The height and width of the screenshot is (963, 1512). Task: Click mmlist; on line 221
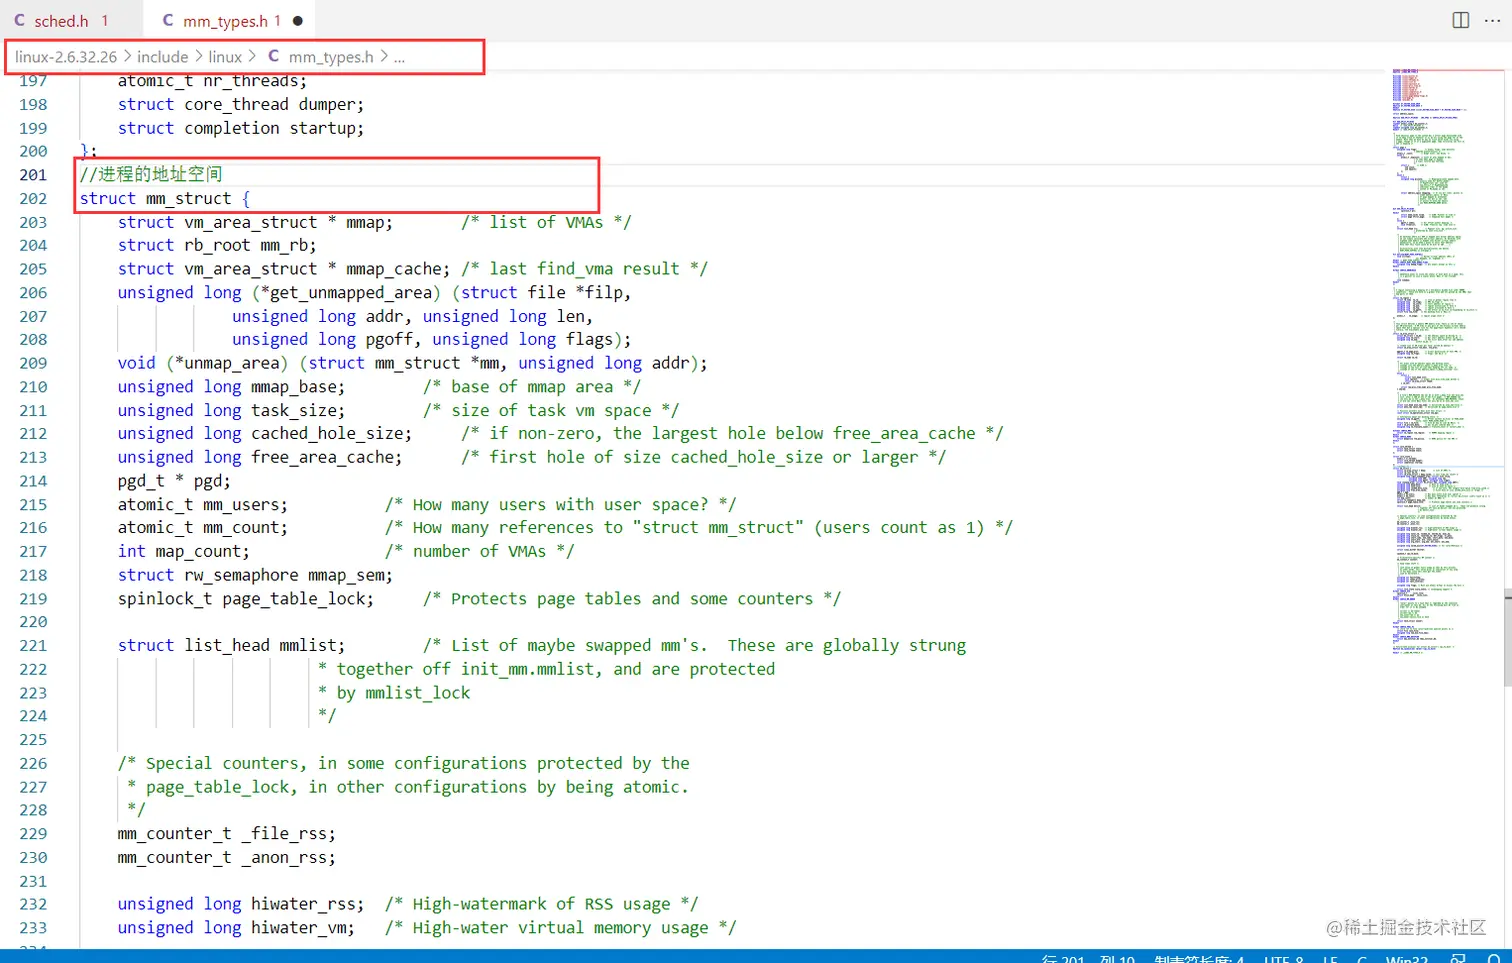point(312,645)
